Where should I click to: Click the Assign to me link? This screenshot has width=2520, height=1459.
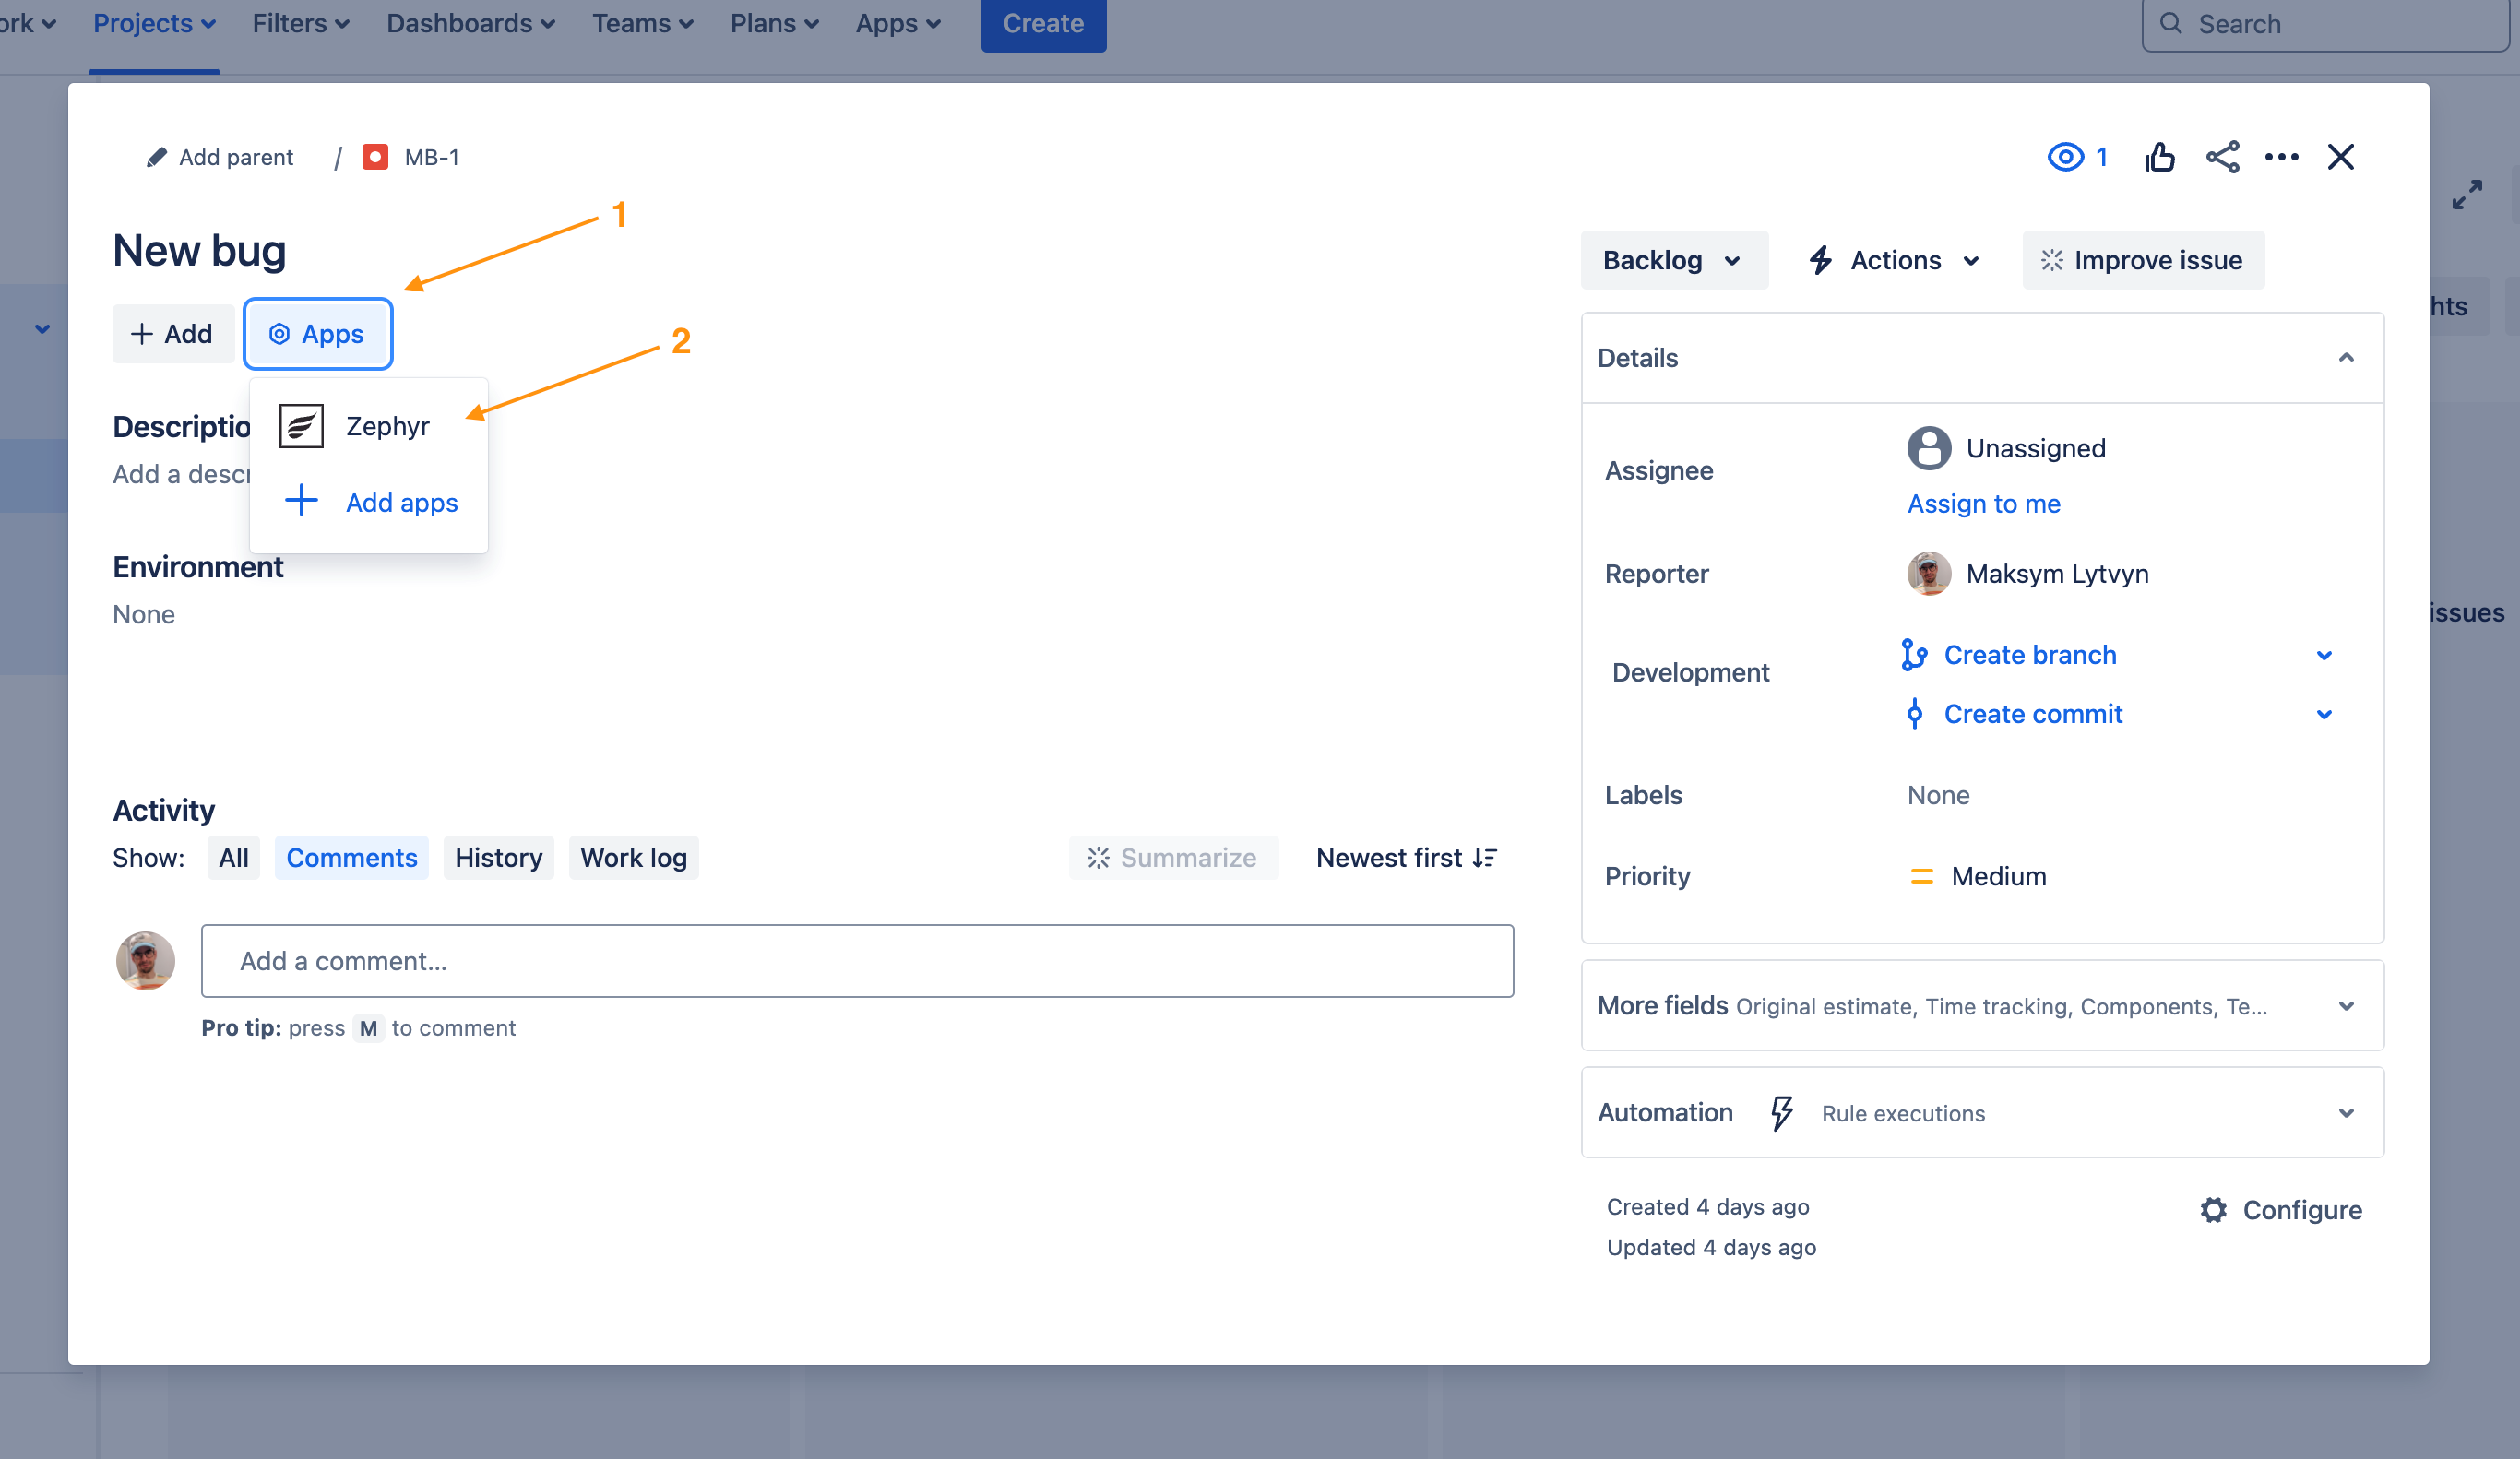point(1983,504)
